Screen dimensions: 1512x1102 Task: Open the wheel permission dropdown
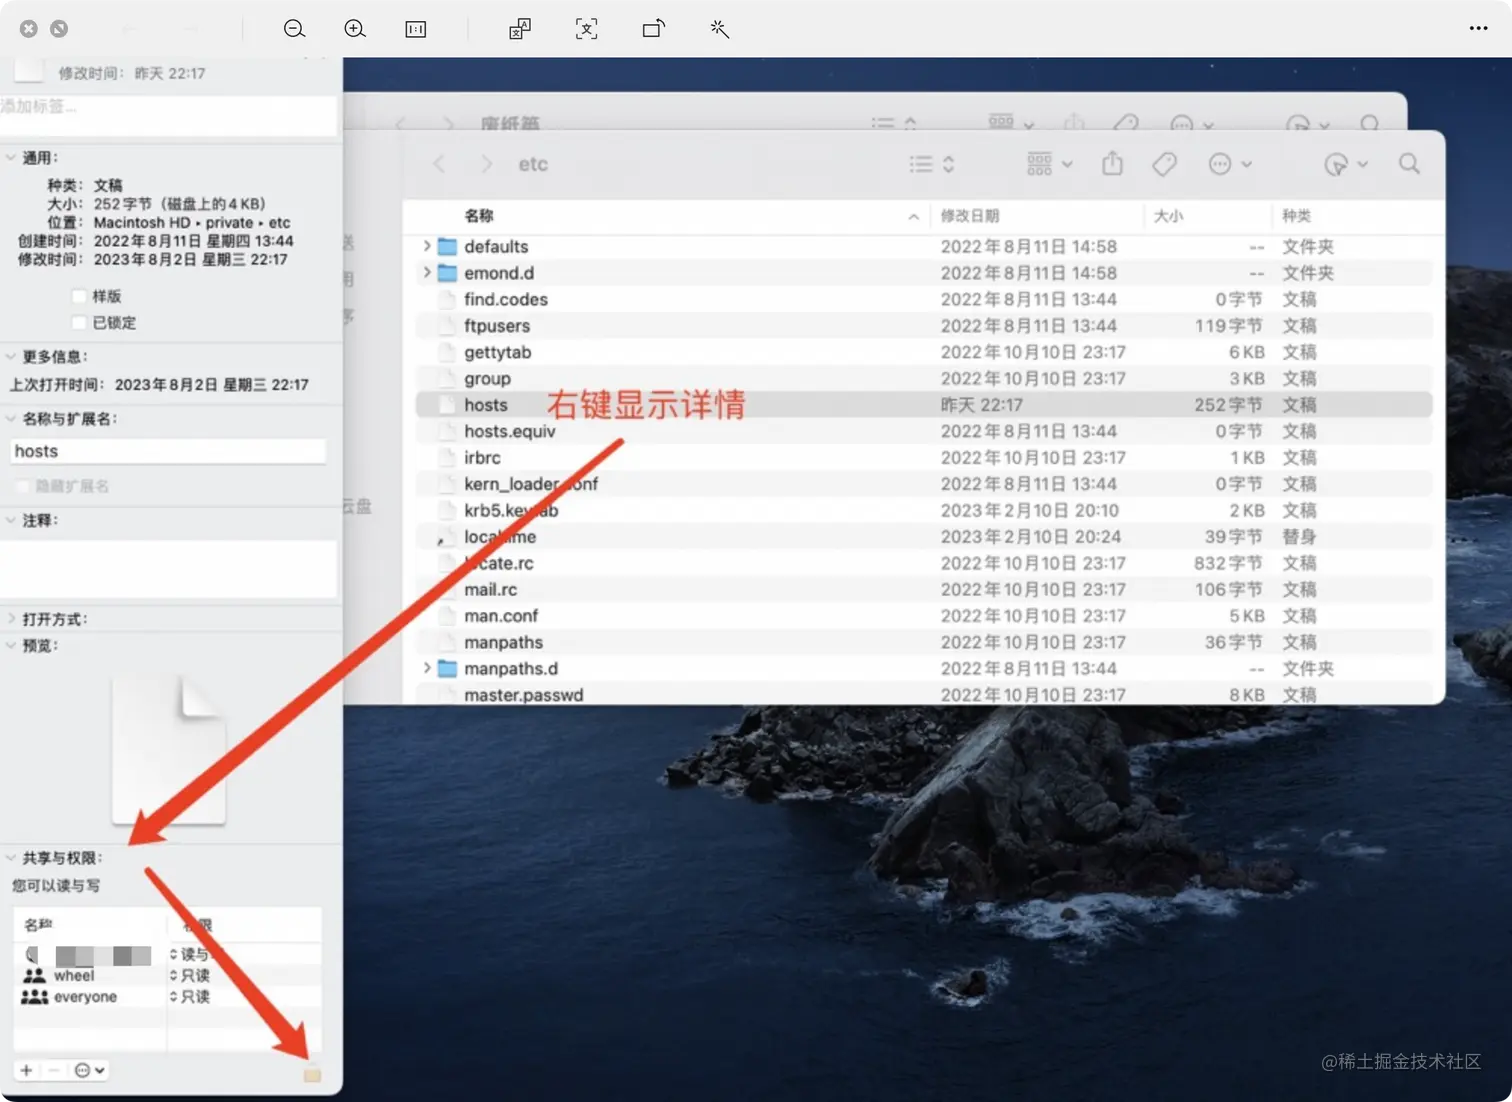point(190,975)
